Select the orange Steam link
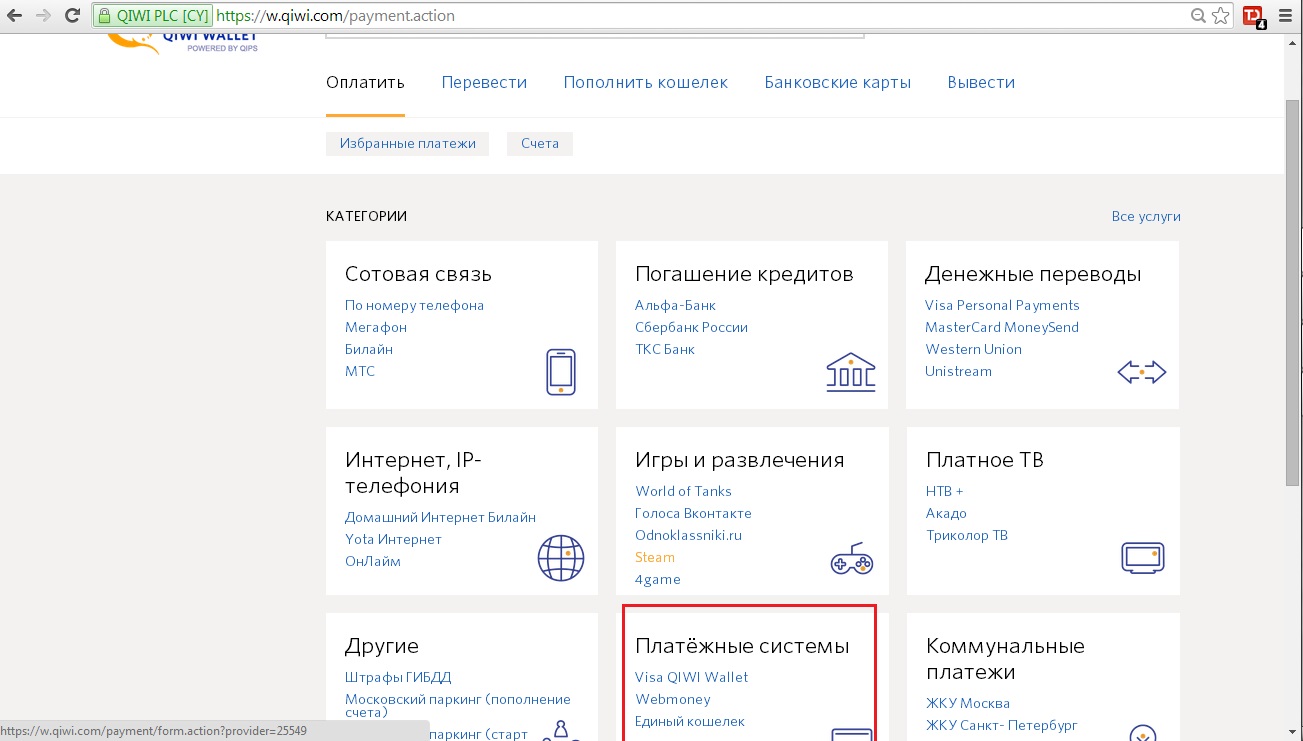The width and height of the screenshot is (1303, 741). point(655,557)
